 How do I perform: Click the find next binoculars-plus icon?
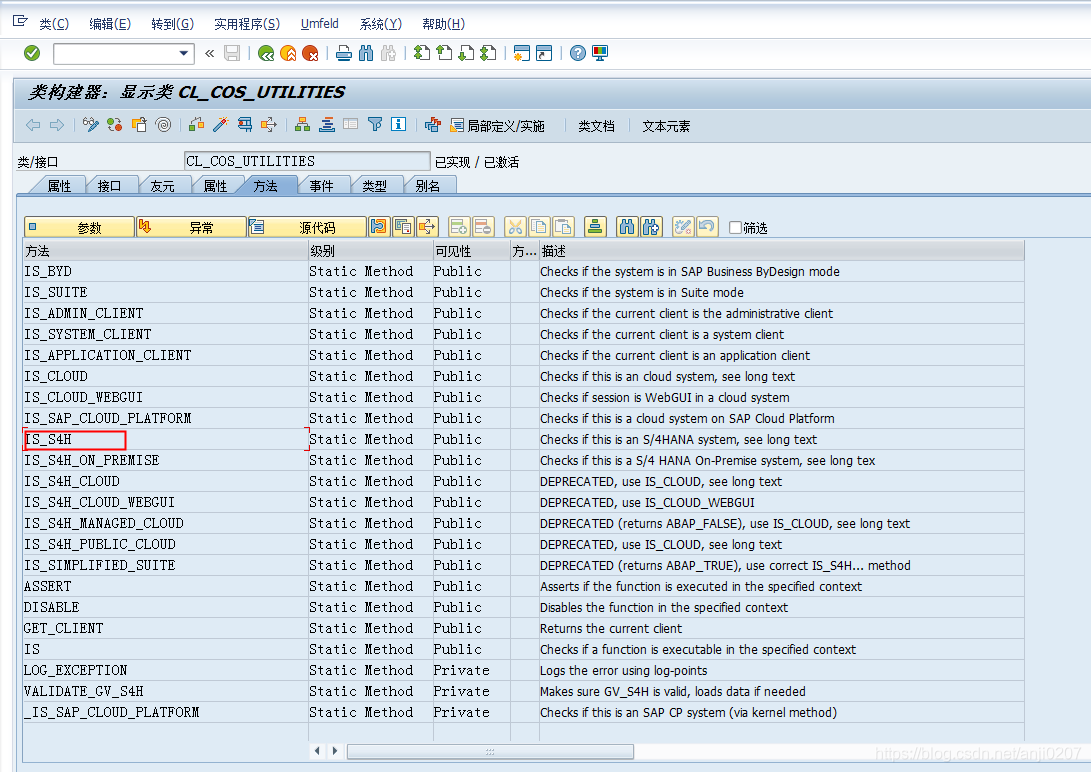point(651,227)
